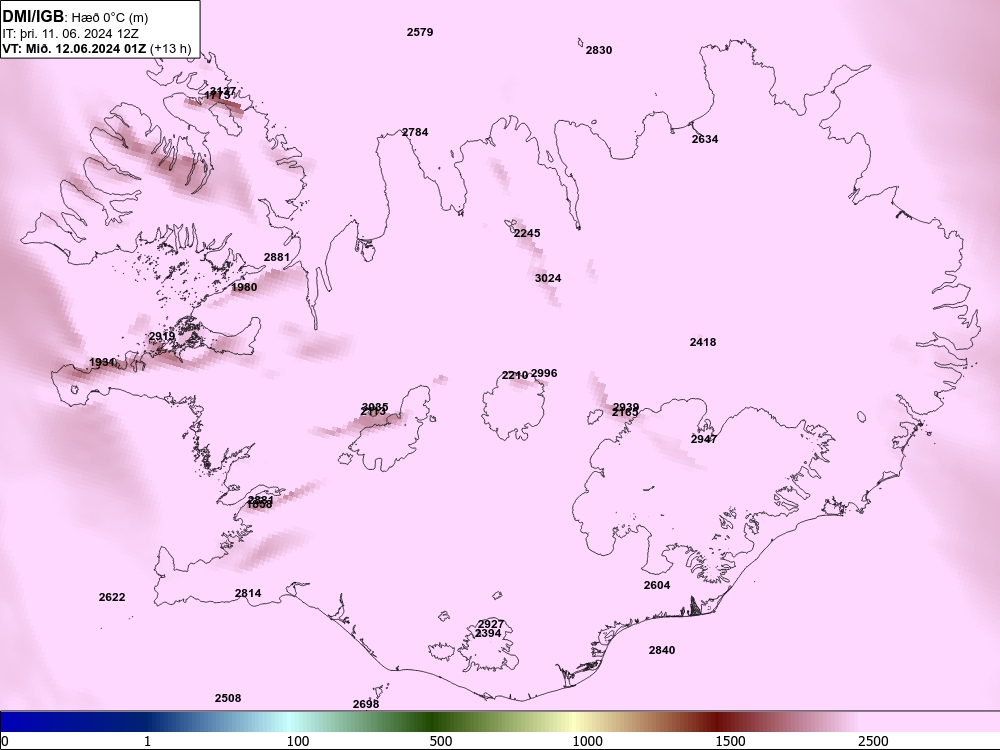
Task: Click the 2604 height value
Action: click(x=657, y=585)
